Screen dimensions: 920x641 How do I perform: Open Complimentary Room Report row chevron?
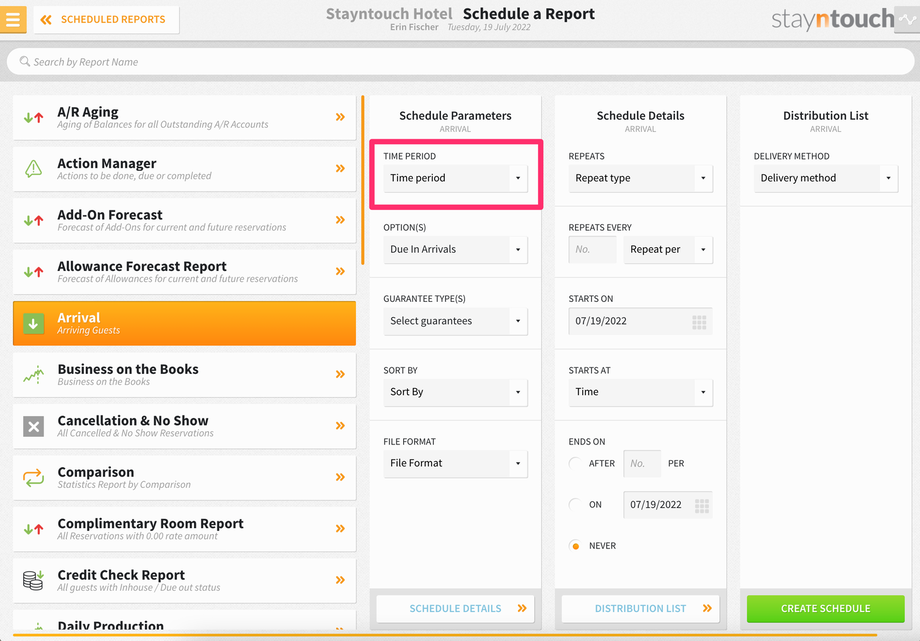[x=340, y=528]
